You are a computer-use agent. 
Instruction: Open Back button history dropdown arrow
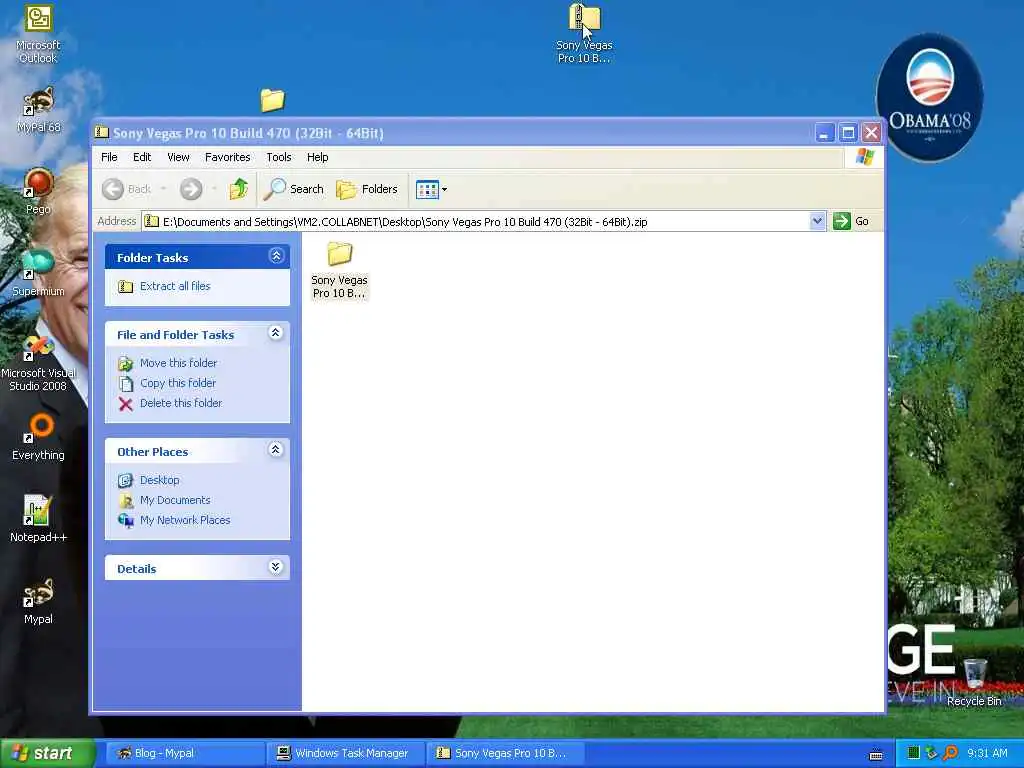click(x=163, y=189)
